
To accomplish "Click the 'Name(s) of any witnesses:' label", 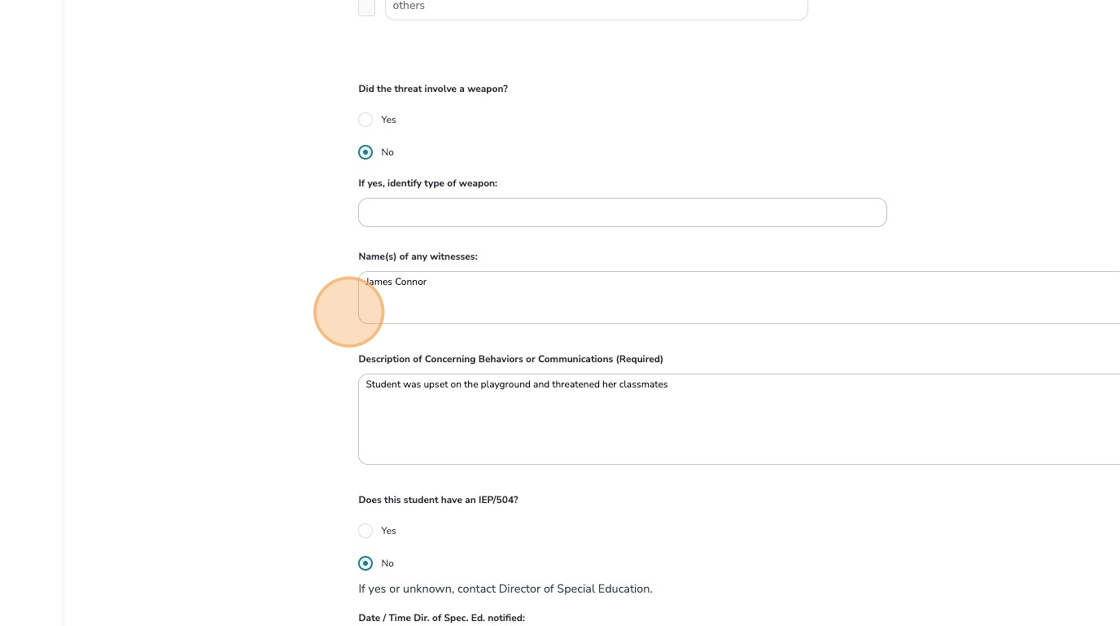I will pos(418,257).
